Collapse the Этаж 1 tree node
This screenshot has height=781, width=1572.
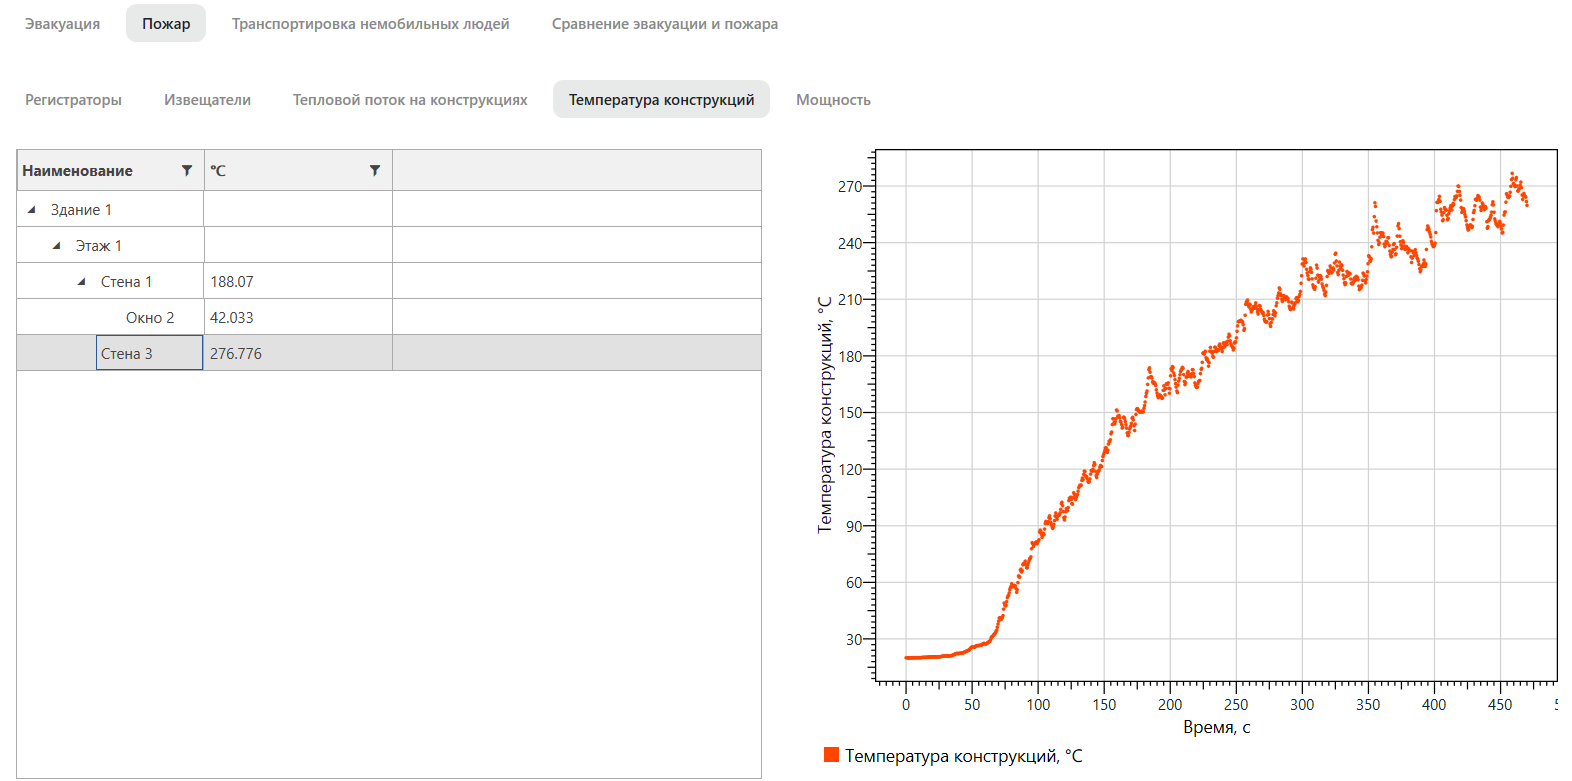point(56,246)
